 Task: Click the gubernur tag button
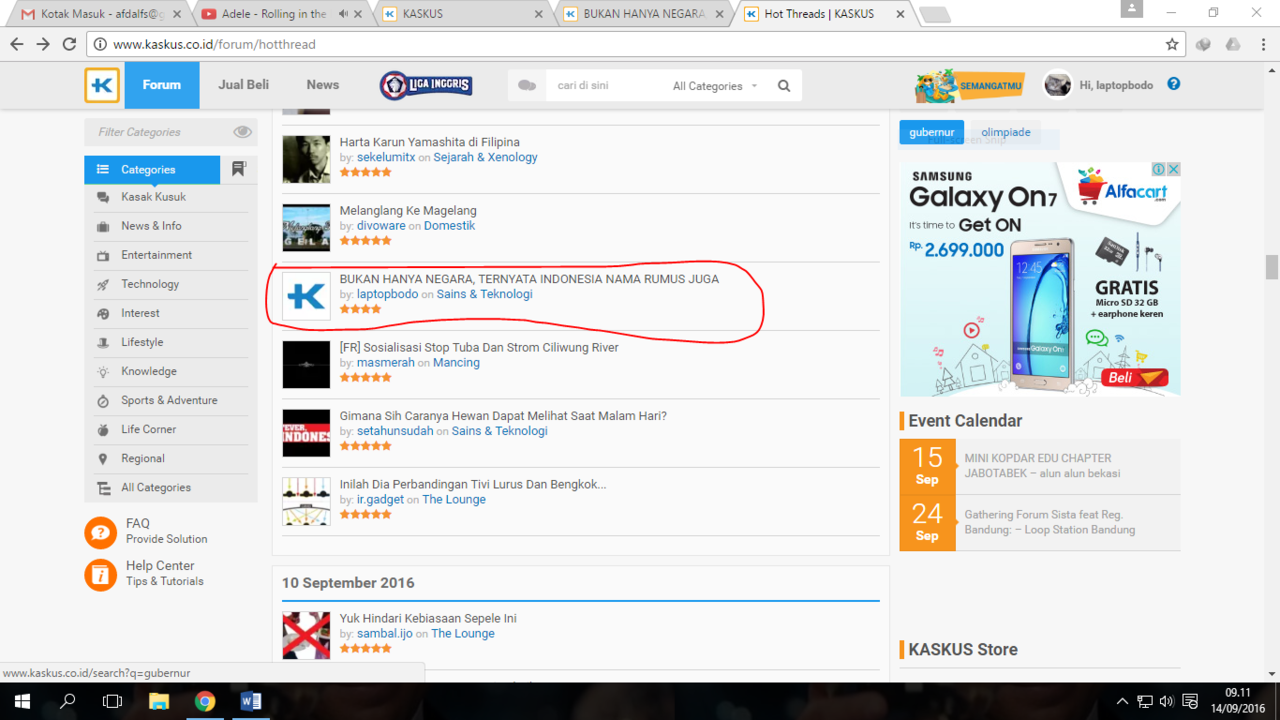pos(931,132)
